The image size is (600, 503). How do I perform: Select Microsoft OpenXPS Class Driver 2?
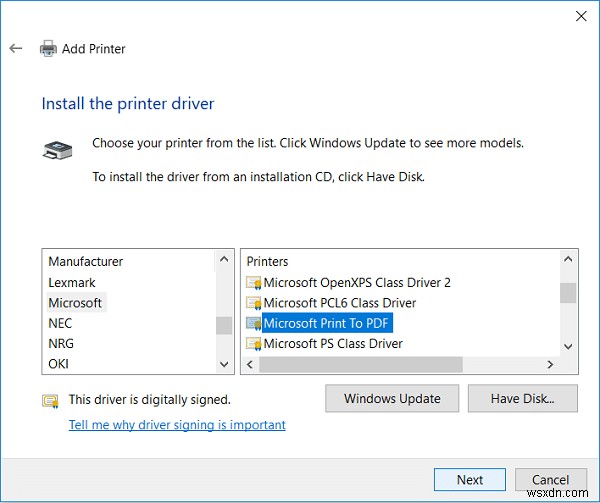click(x=357, y=283)
